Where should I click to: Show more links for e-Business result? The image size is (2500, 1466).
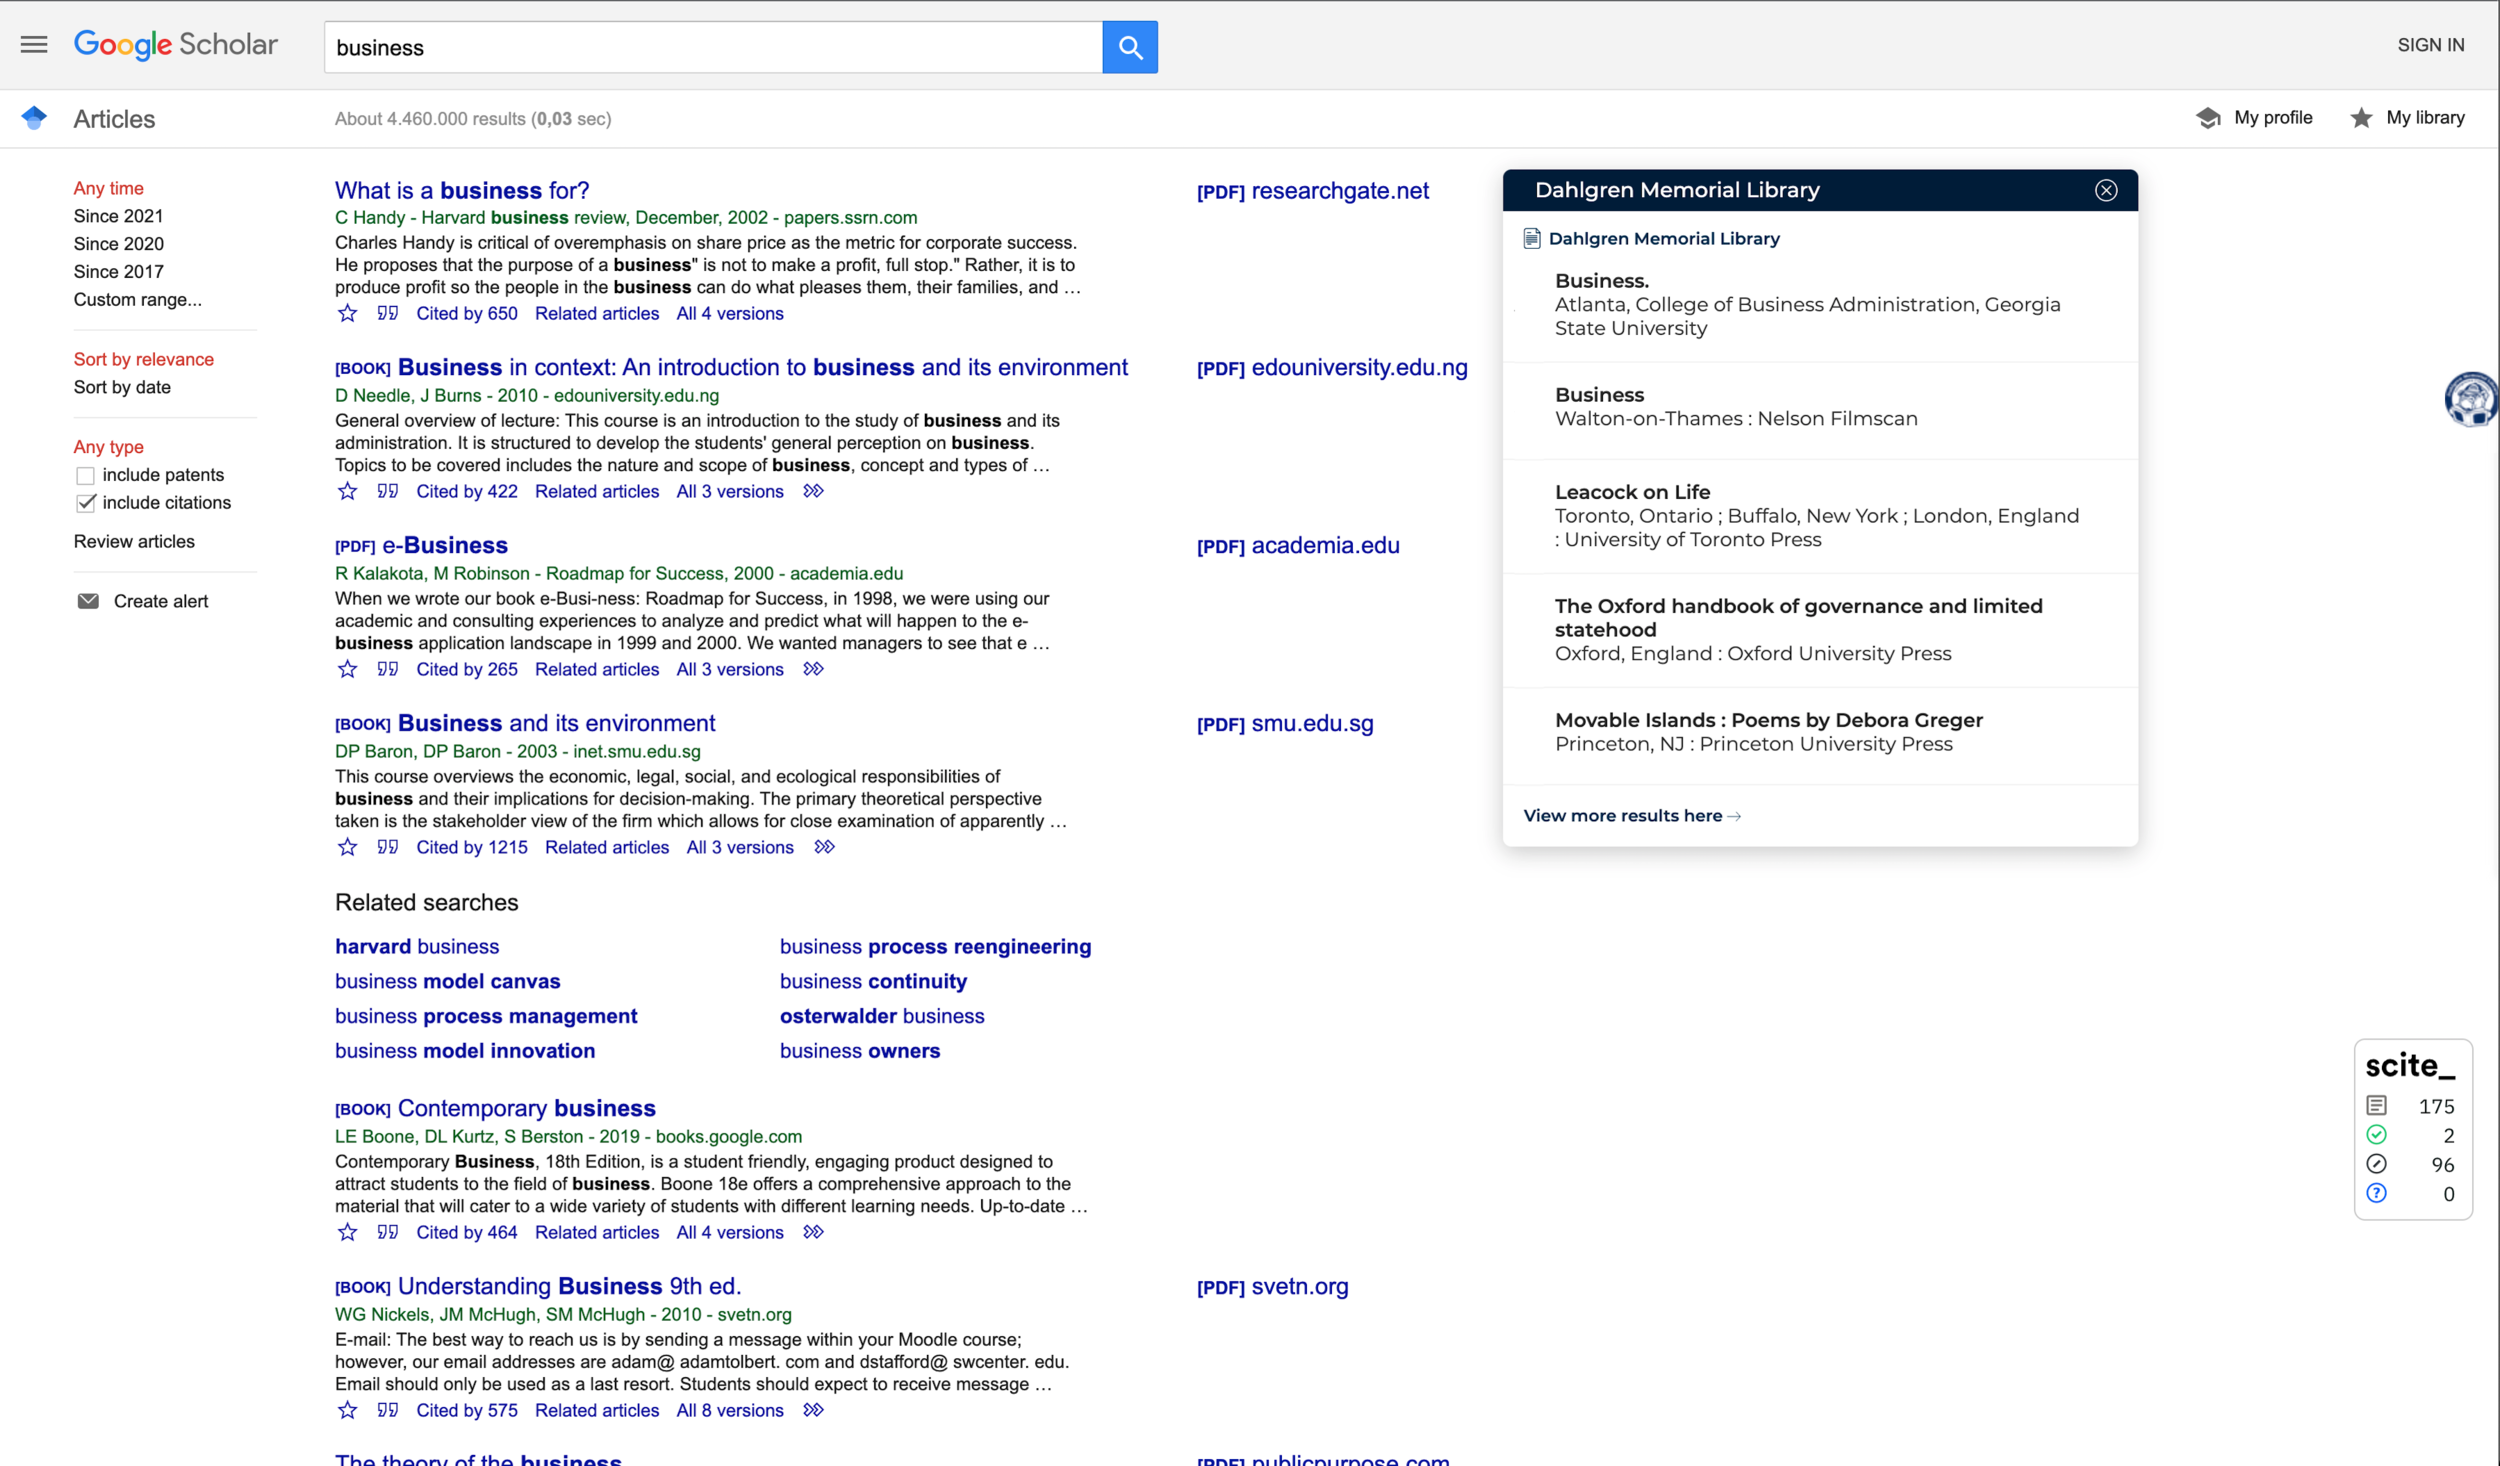click(x=814, y=670)
